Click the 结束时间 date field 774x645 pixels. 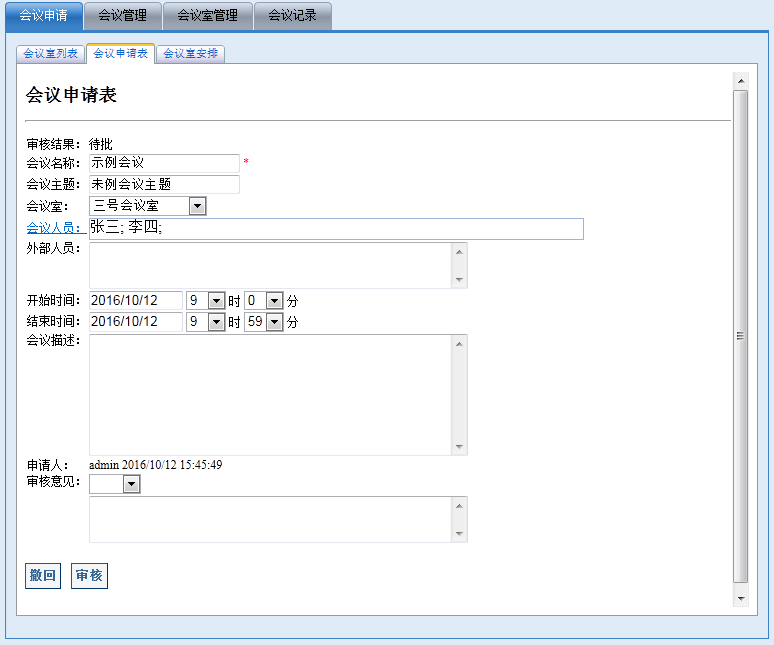(x=136, y=322)
